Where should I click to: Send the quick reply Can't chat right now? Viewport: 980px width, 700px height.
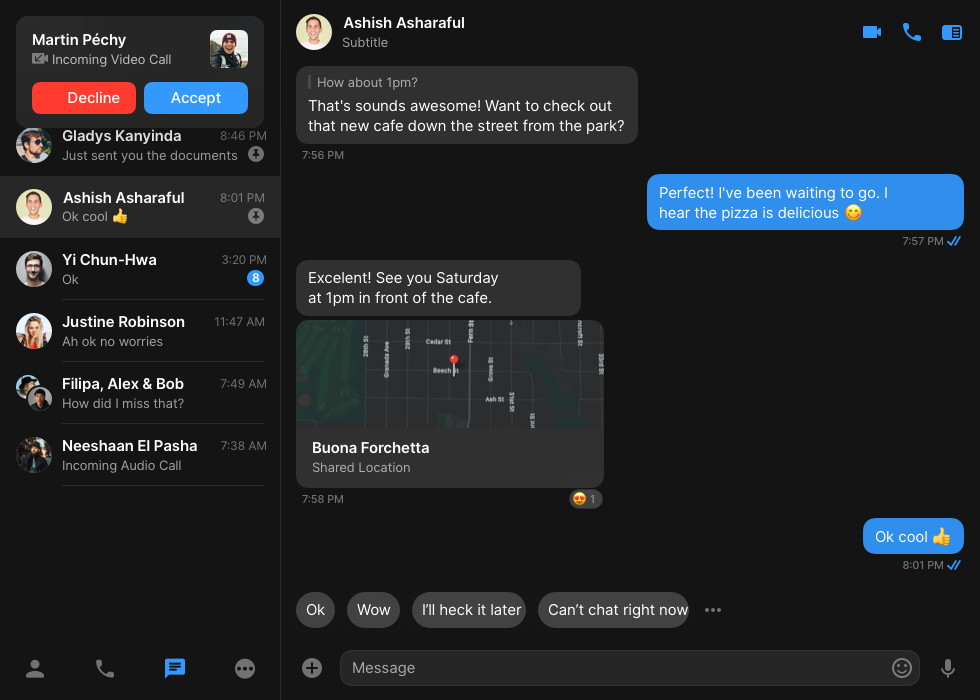[613, 609]
